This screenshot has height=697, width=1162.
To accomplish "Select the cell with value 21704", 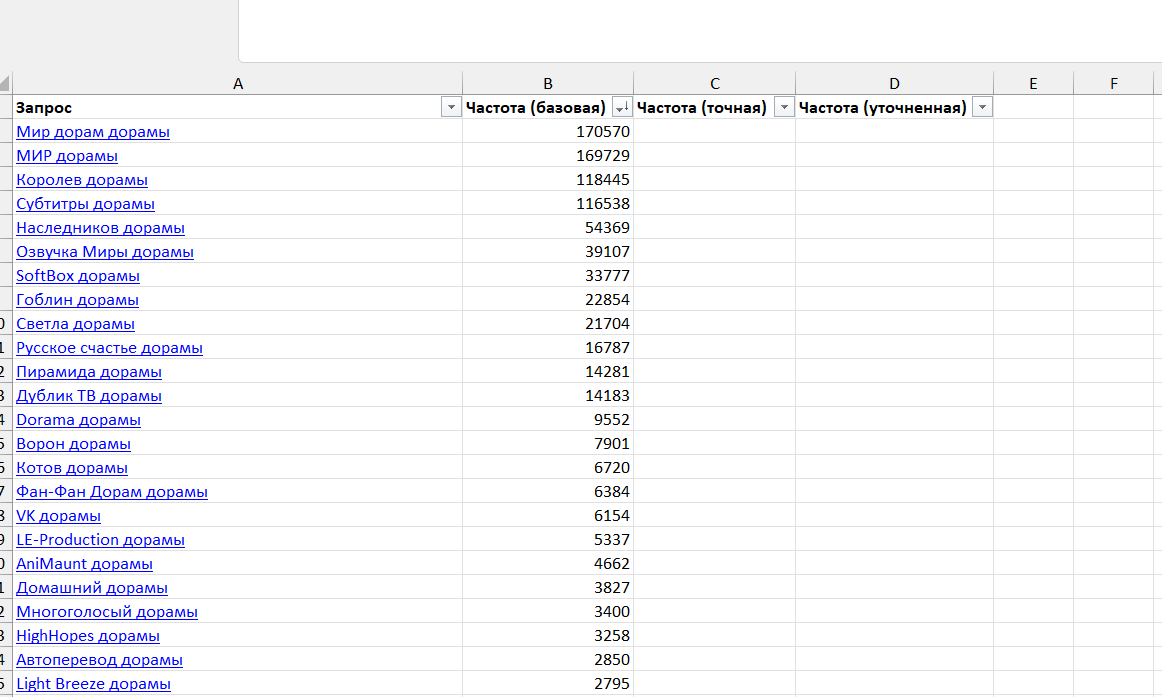I will pyautogui.click(x=548, y=324).
